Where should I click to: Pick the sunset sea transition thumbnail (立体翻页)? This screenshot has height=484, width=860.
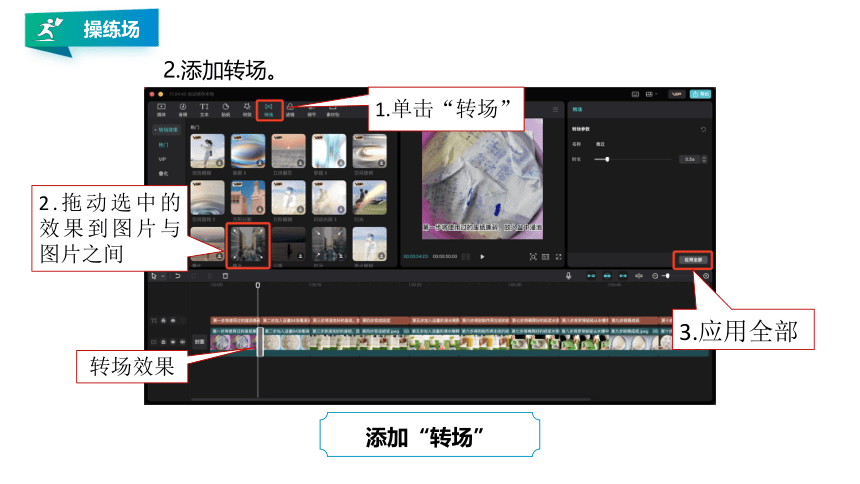point(288,151)
